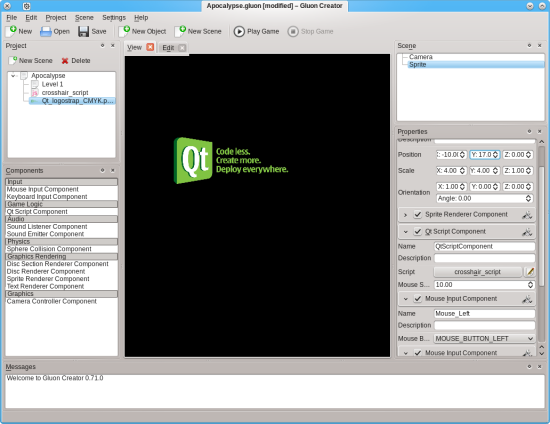Click New Scene in Project panel
The width and height of the screenshot is (550, 424).
click(31, 61)
